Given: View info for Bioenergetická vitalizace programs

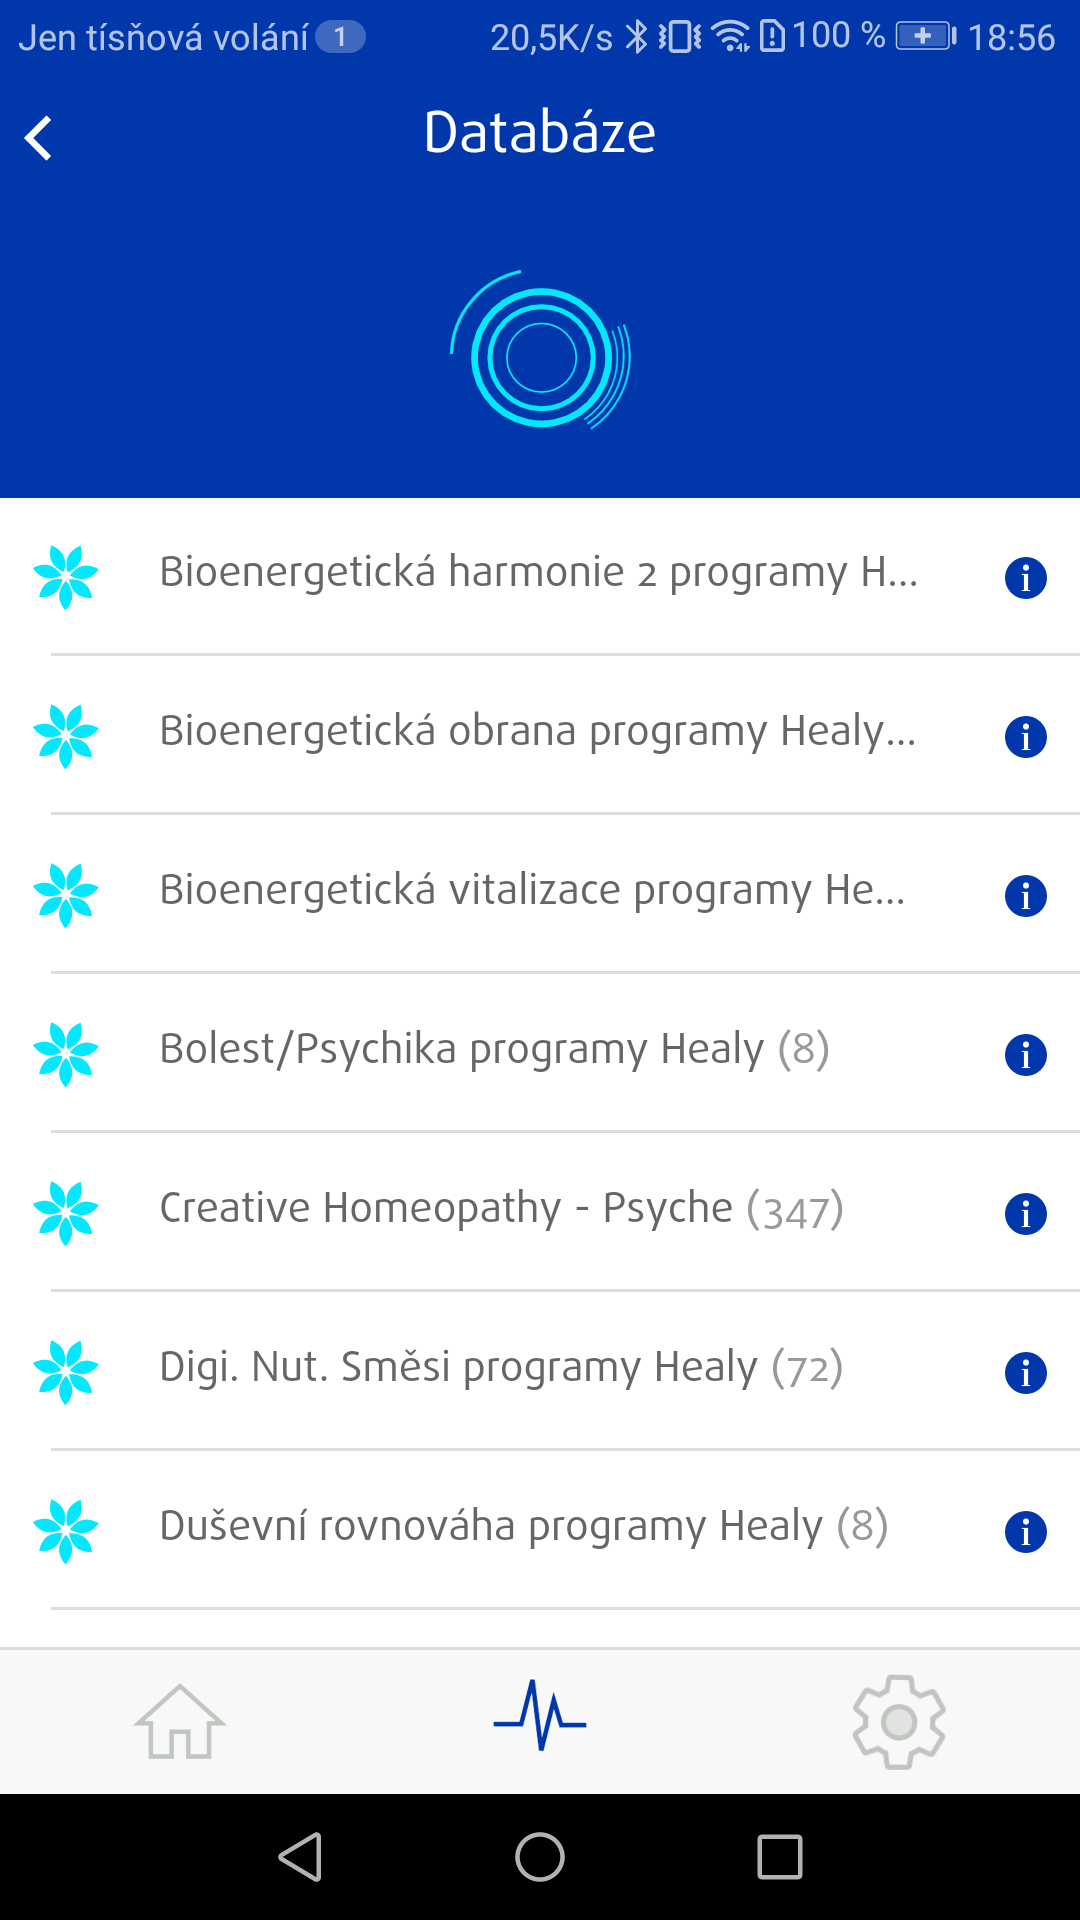Looking at the screenshot, I should coord(1025,896).
